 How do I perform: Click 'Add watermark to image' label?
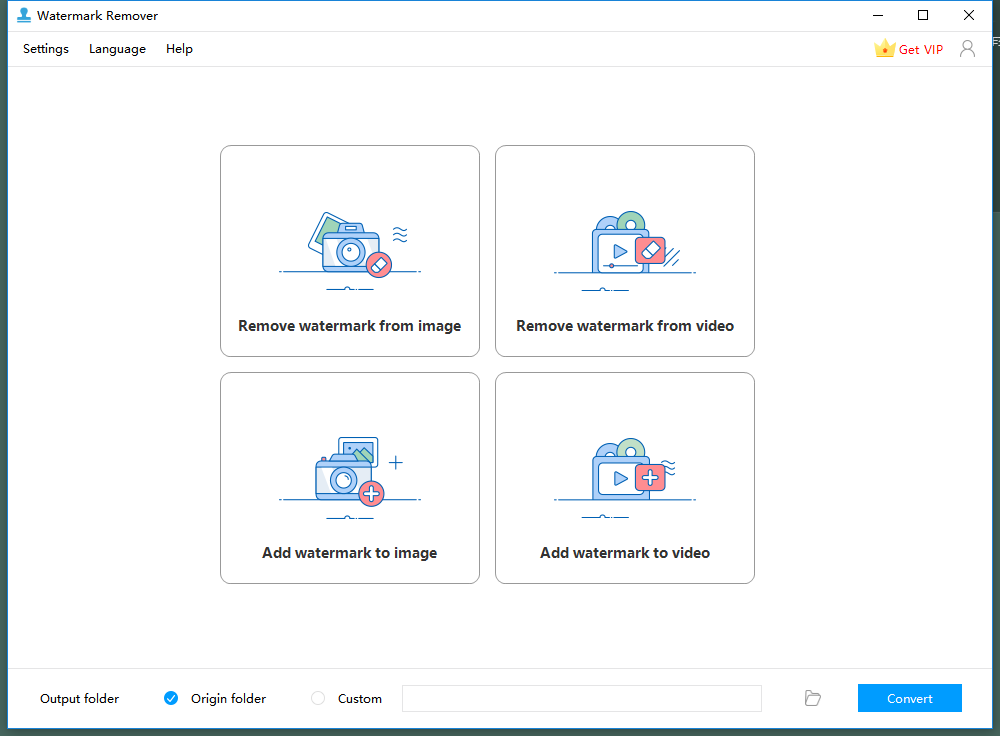click(x=349, y=553)
